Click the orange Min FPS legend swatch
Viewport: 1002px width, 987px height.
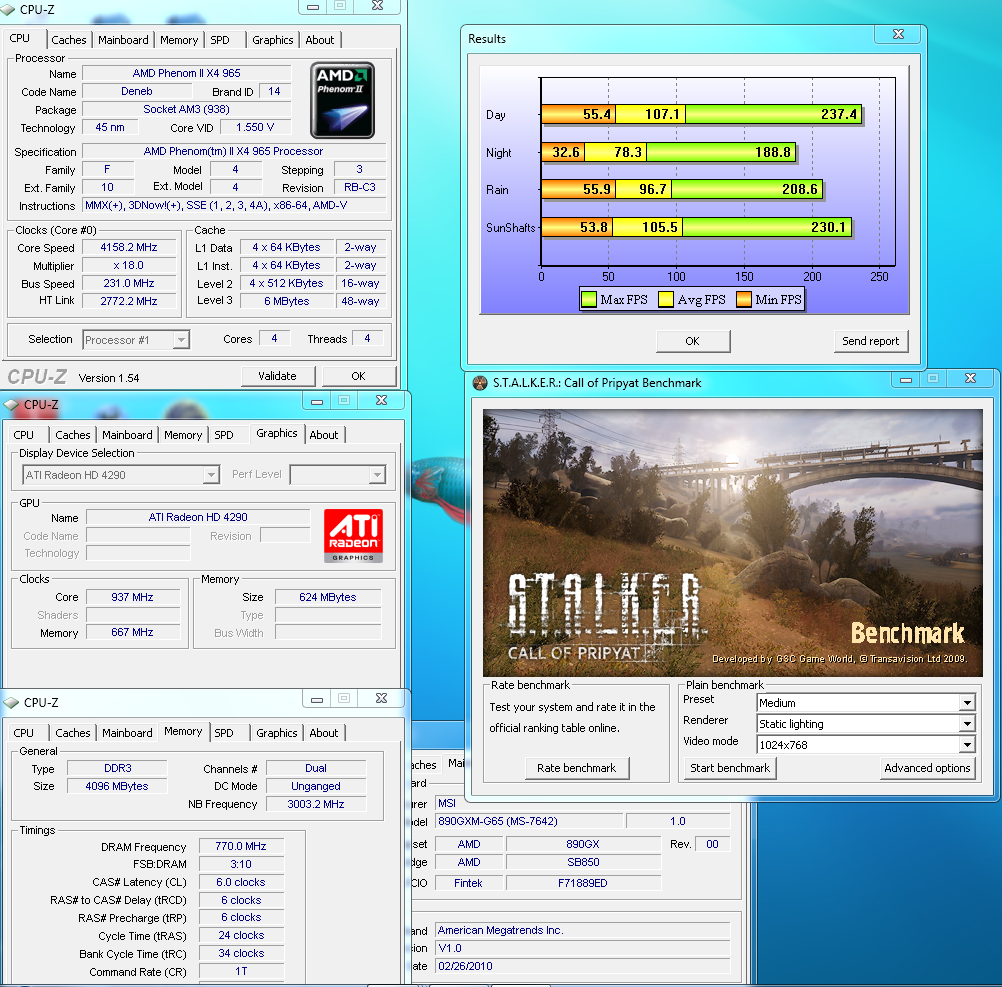pos(744,299)
